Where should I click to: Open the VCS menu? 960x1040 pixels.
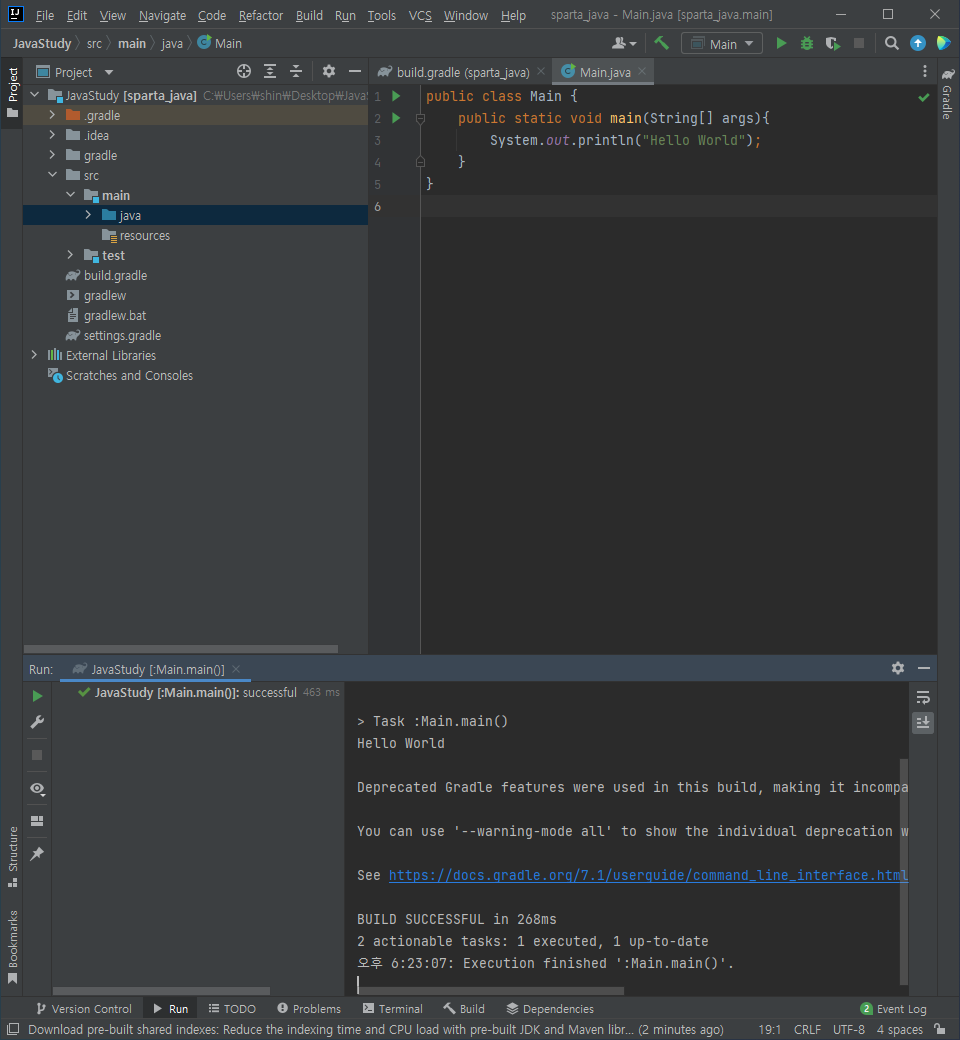point(420,15)
